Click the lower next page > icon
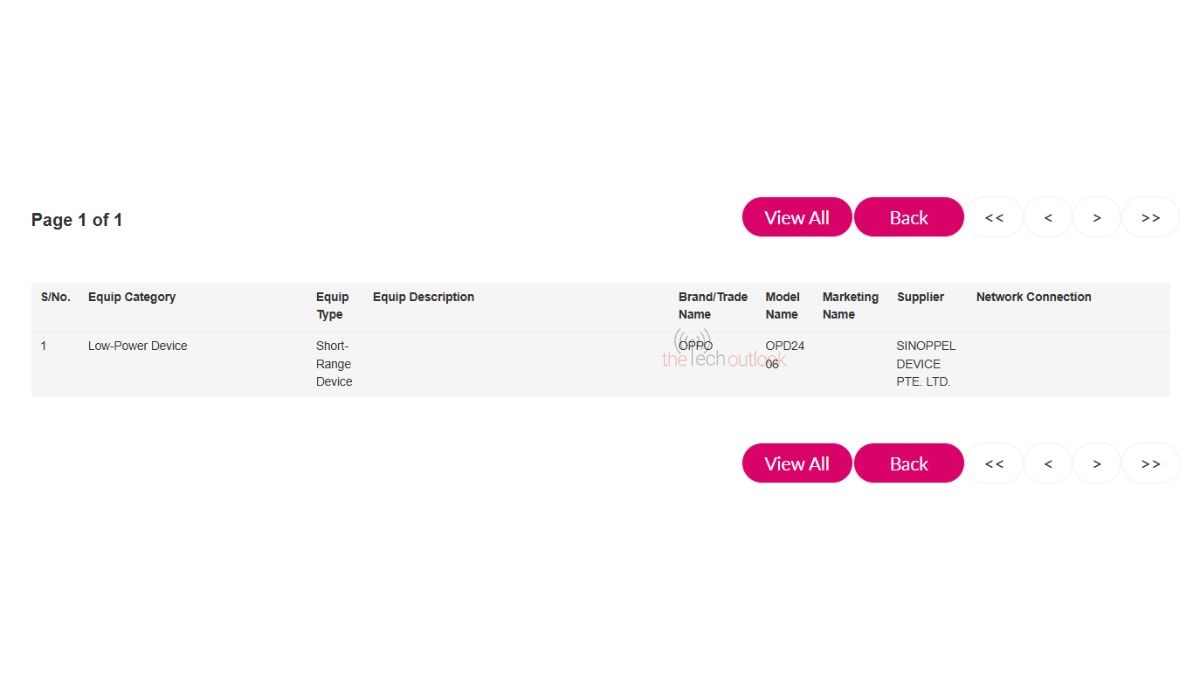The width and height of the screenshot is (1200, 675). (1097, 463)
